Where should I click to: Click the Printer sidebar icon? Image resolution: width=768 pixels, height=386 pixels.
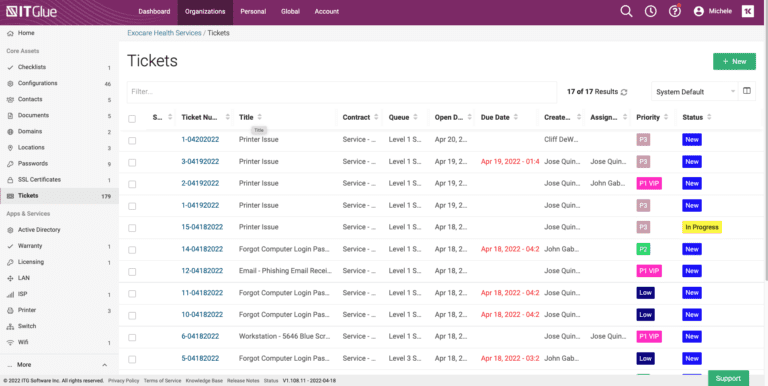click(x=10, y=311)
